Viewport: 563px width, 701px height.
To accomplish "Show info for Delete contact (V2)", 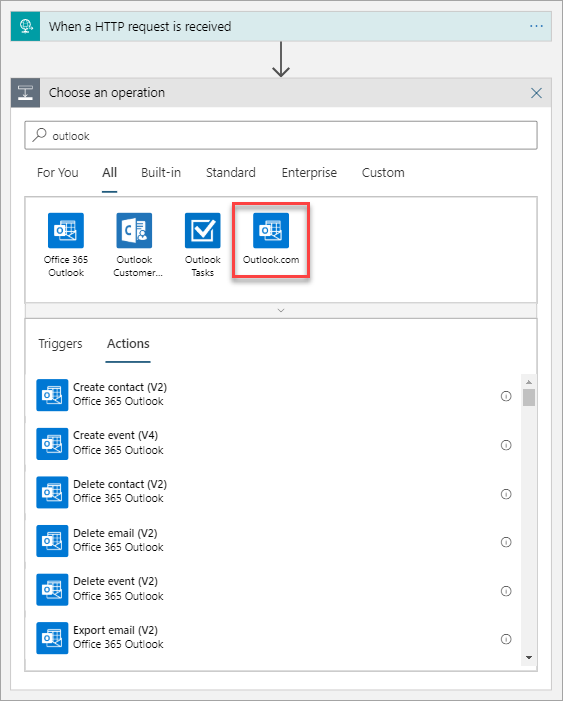I will (506, 494).
